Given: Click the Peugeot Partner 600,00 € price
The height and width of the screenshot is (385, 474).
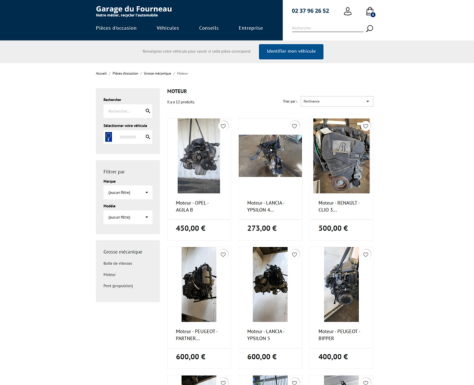Looking at the screenshot, I should [190, 357].
